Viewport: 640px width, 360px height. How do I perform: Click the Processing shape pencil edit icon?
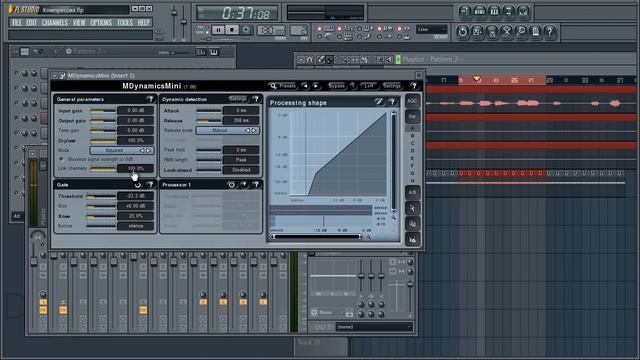pyautogui.click(x=379, y=102)
